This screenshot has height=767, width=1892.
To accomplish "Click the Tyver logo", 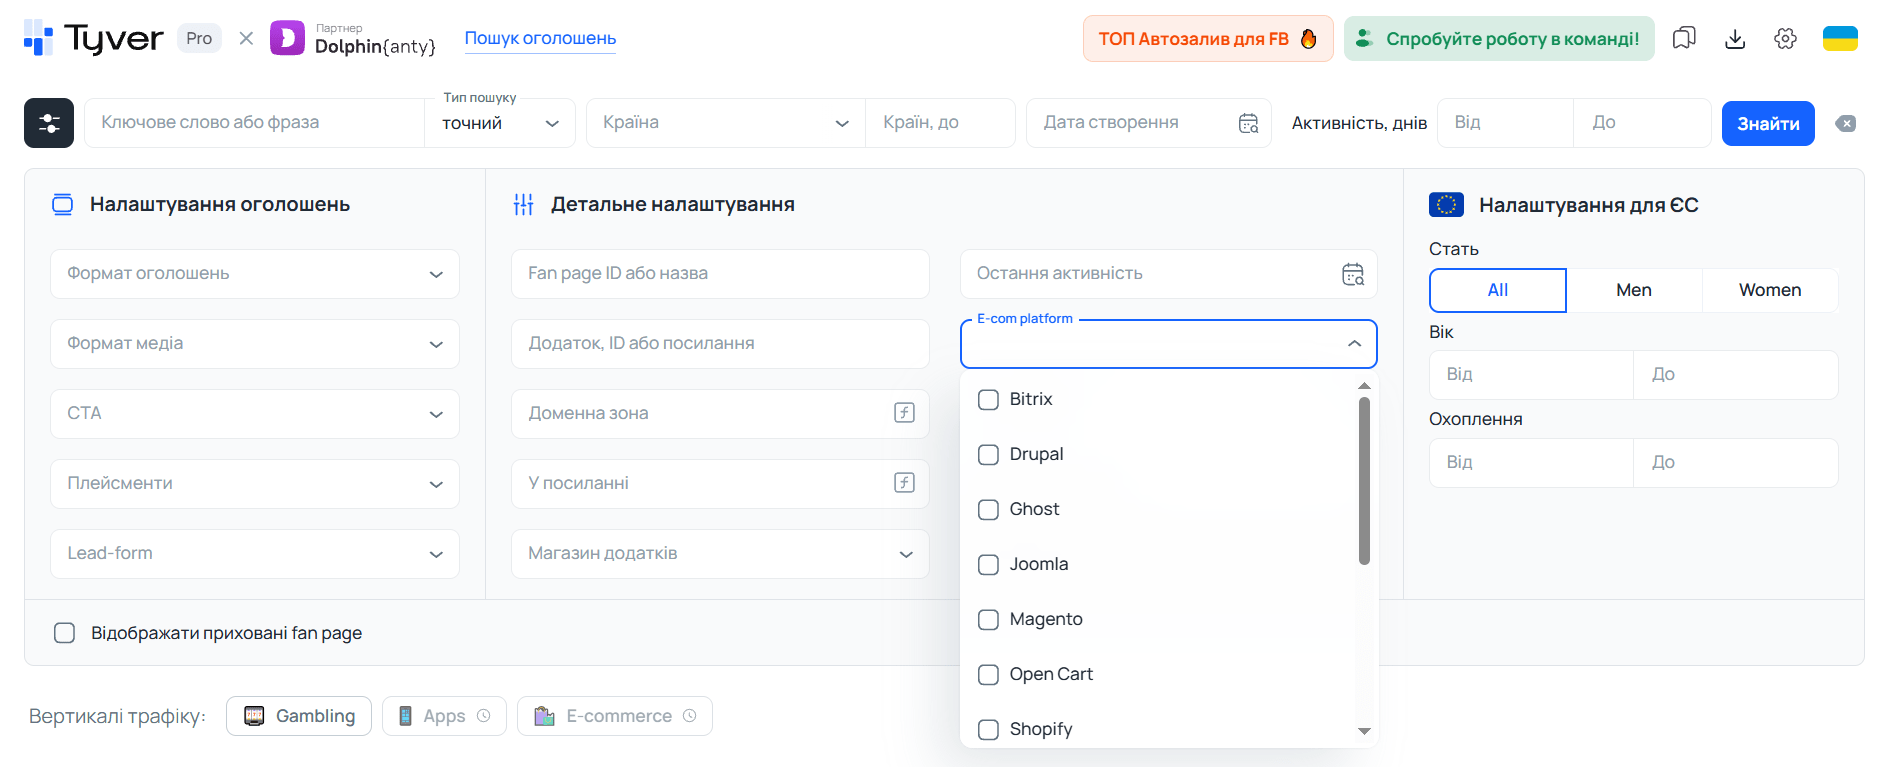I will pos(93,38).
